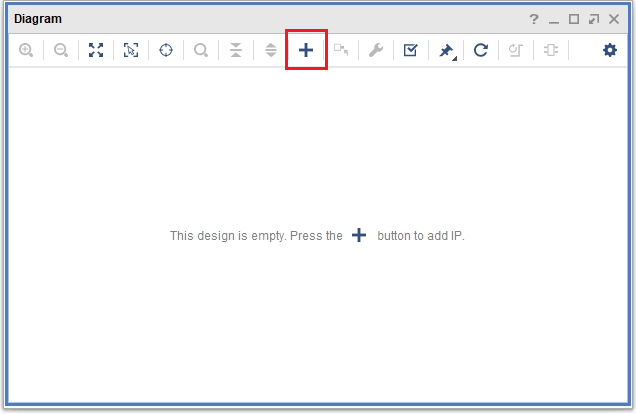The image size is (636, 414).
Task: Add IP with the plus button
Action: click(306, 50)
